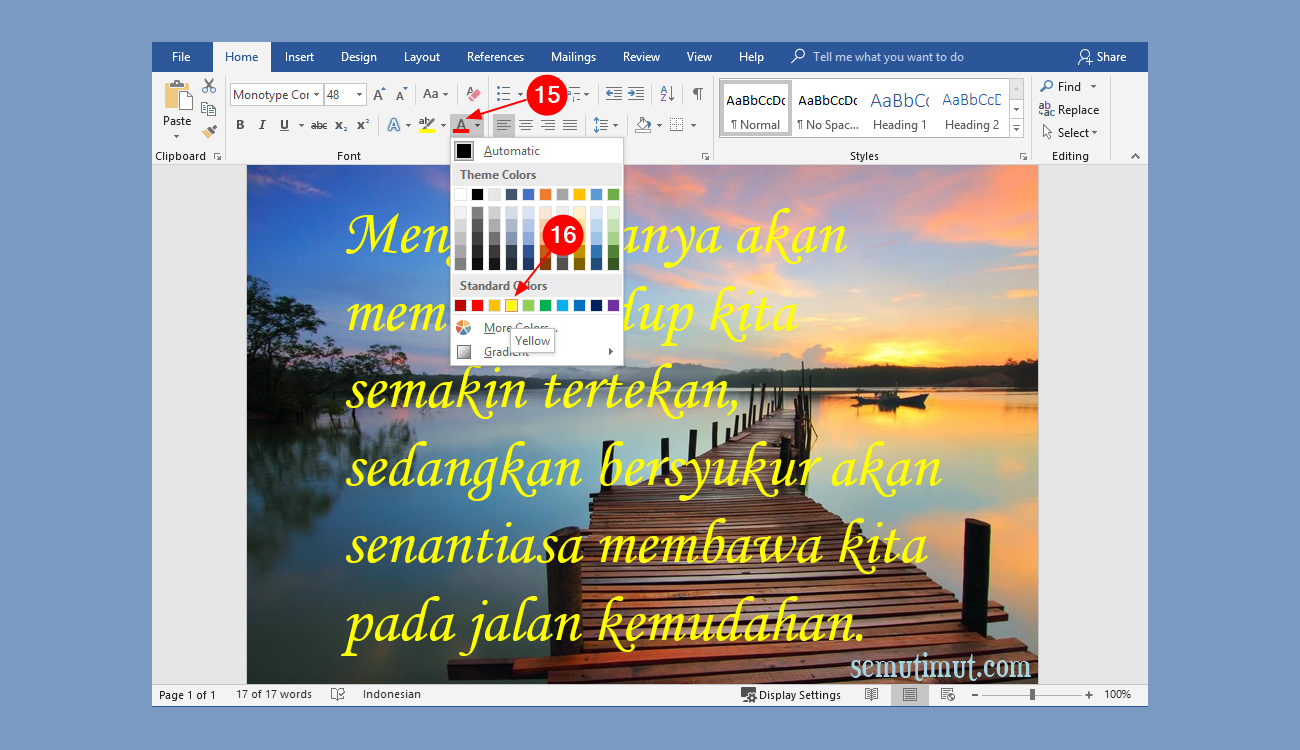Viewport: 1300px width, 750px height.
Task: Toggle Justify alignment
Action: tap(570, 125)
